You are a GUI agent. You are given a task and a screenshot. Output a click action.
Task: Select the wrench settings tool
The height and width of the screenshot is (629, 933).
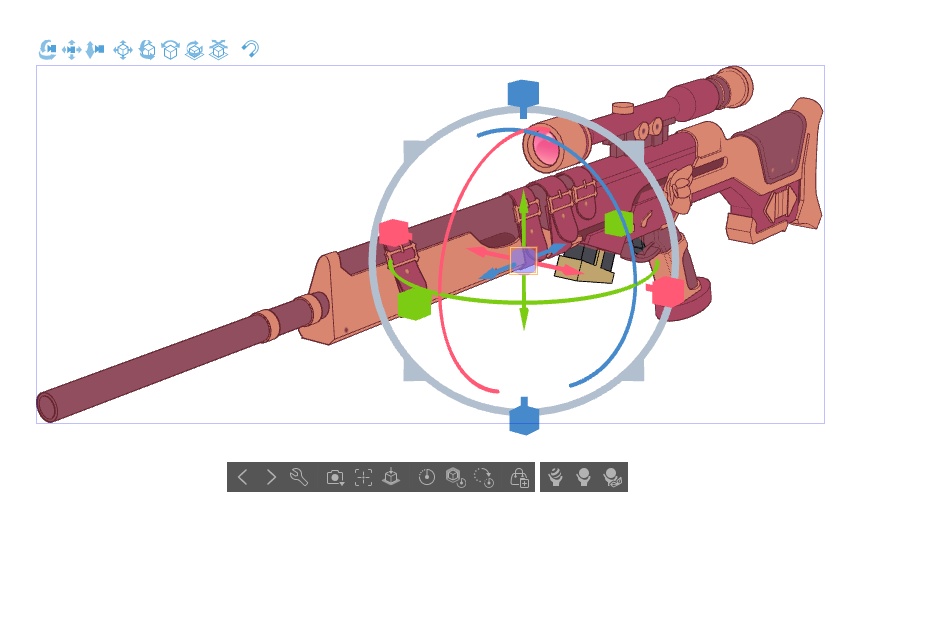click(298, 477)
